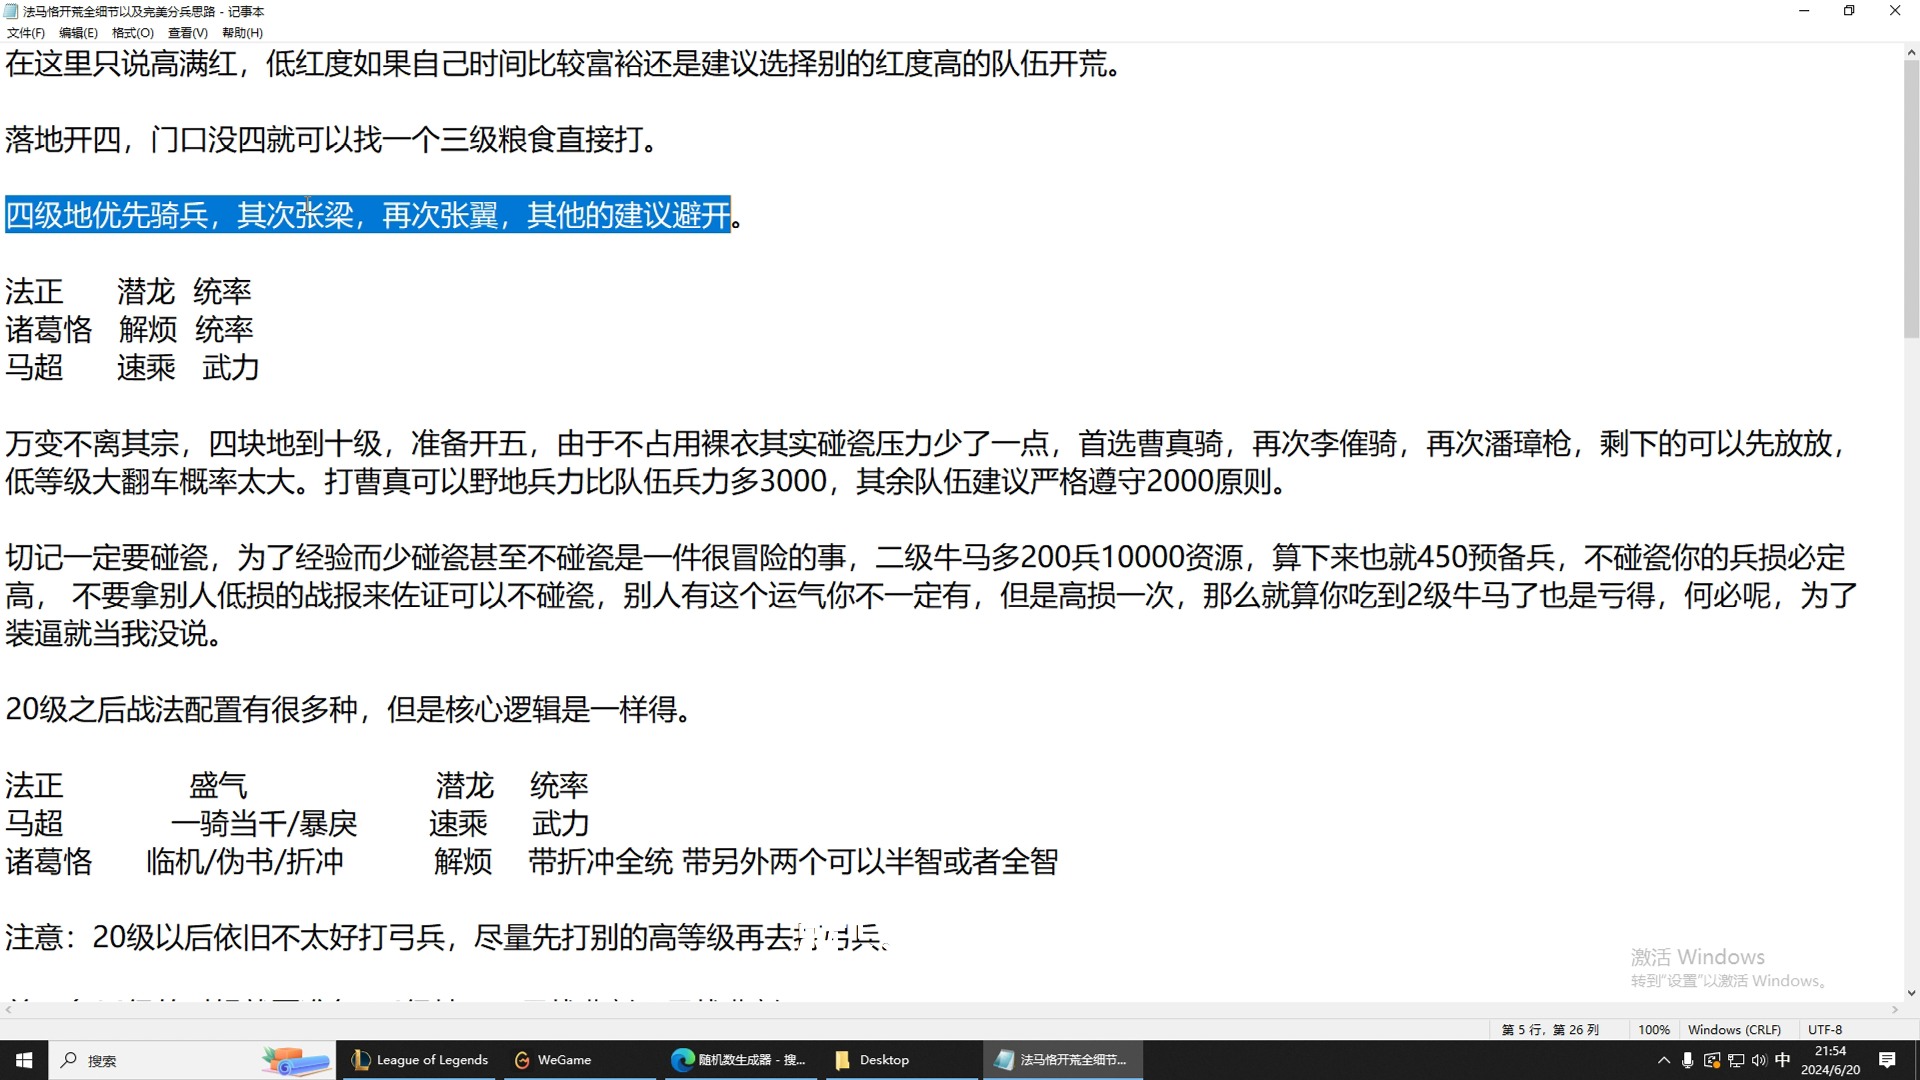Screen dimensions: 1920x1080
Task: Click 临机/伪书/折冲 in the 诸葛恪 row
Action: coord(245,862)
